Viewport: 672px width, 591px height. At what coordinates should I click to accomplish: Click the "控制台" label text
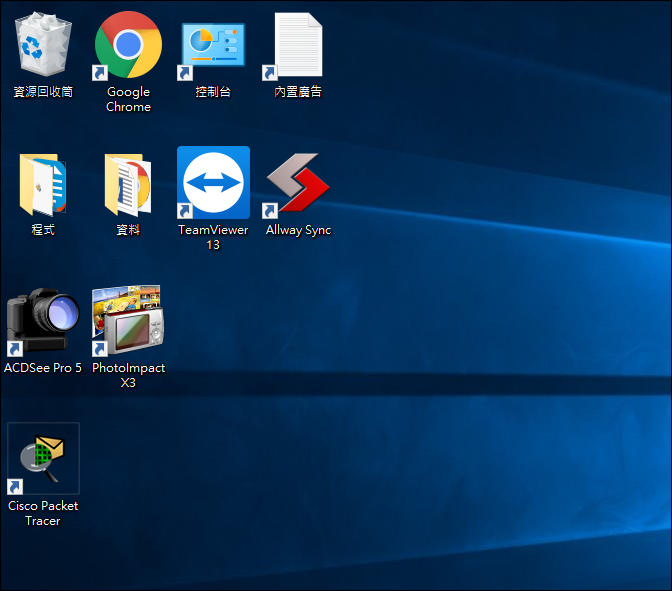[x=213, y=91]
